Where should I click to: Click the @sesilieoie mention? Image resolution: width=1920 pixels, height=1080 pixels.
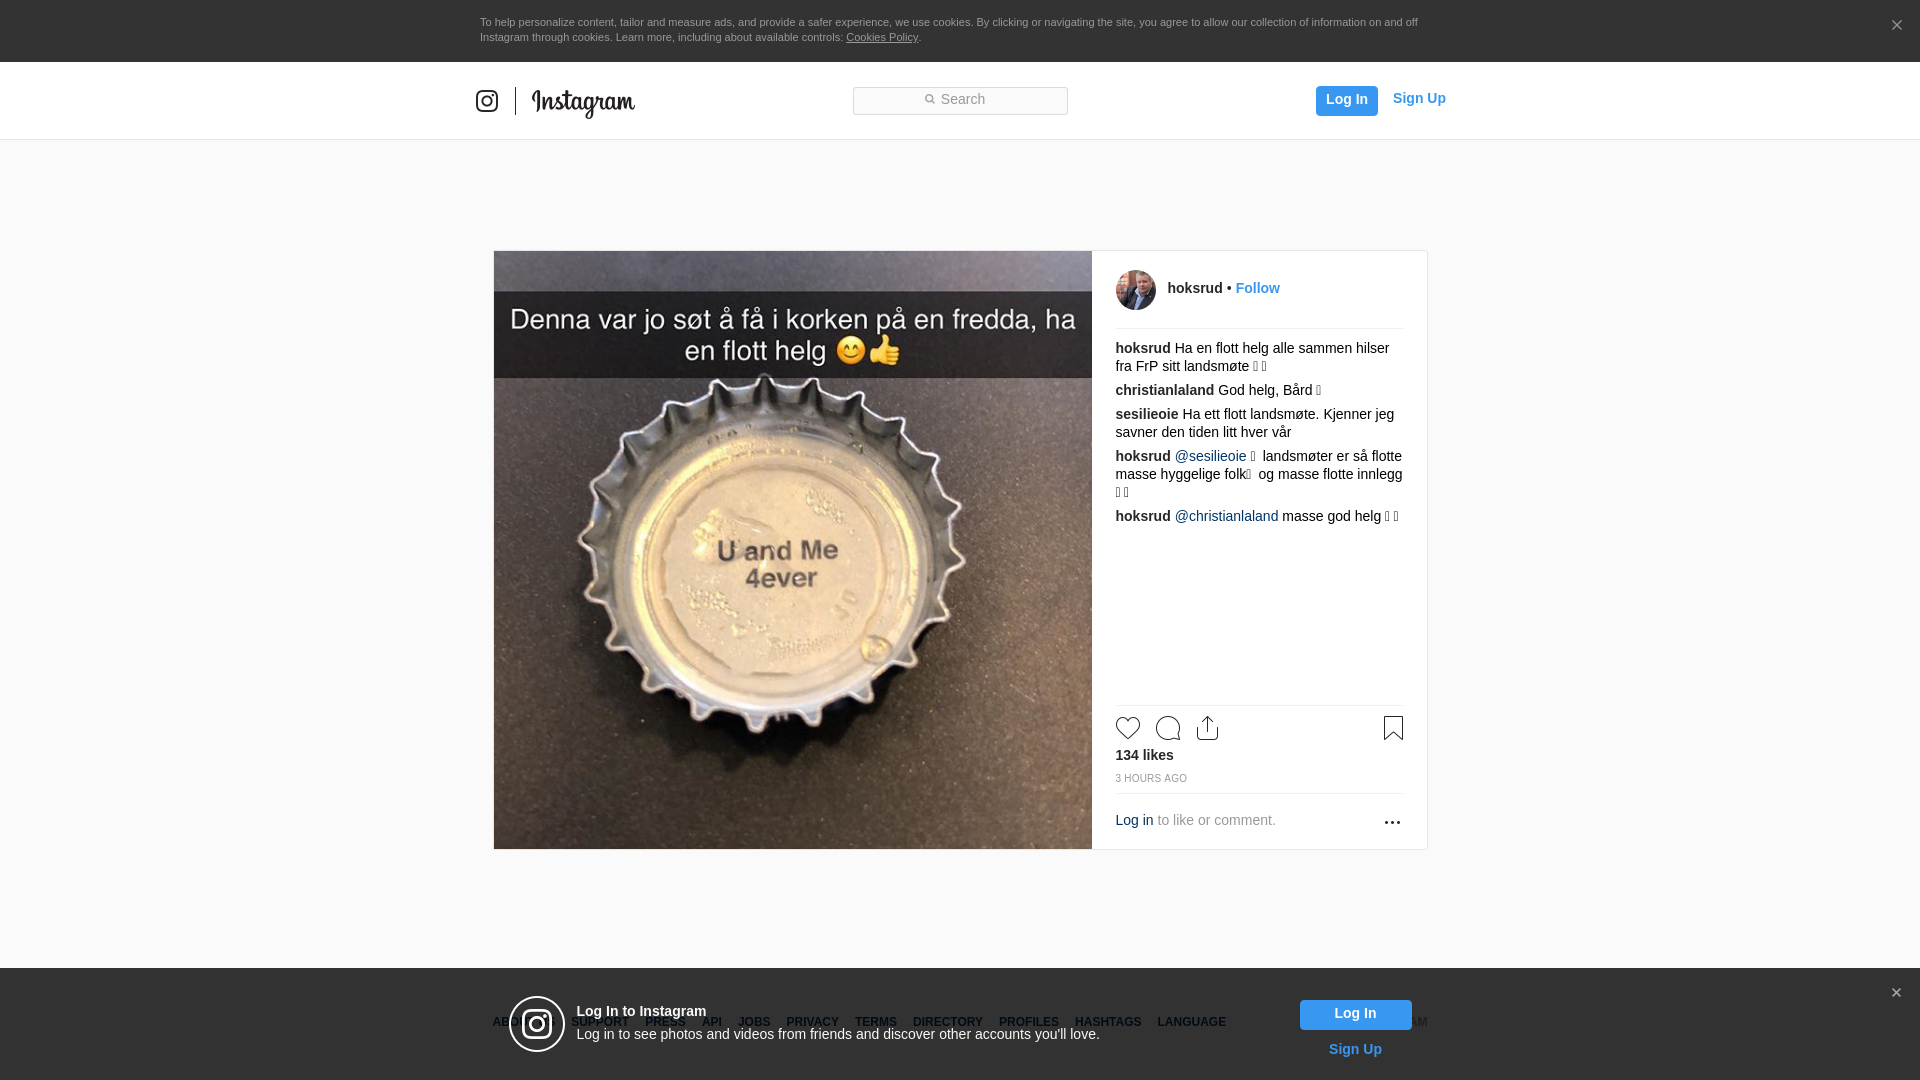click(1210, 456)
